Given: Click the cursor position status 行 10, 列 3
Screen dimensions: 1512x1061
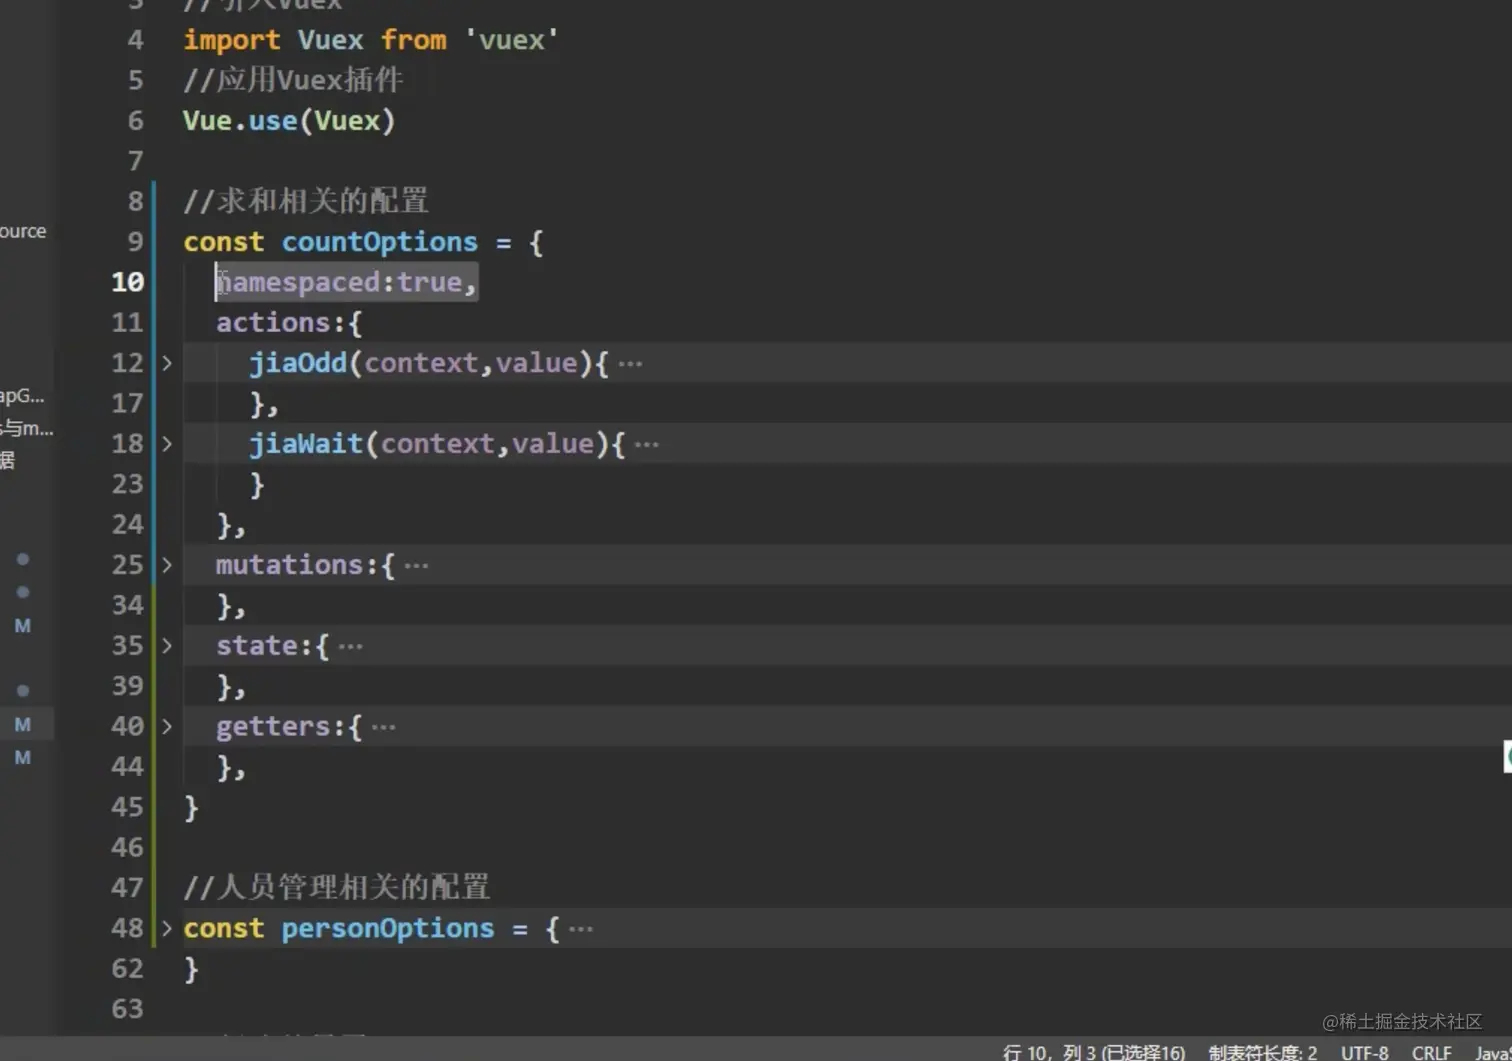Looking at the screenshot, I should (x=1093, y=1052).
